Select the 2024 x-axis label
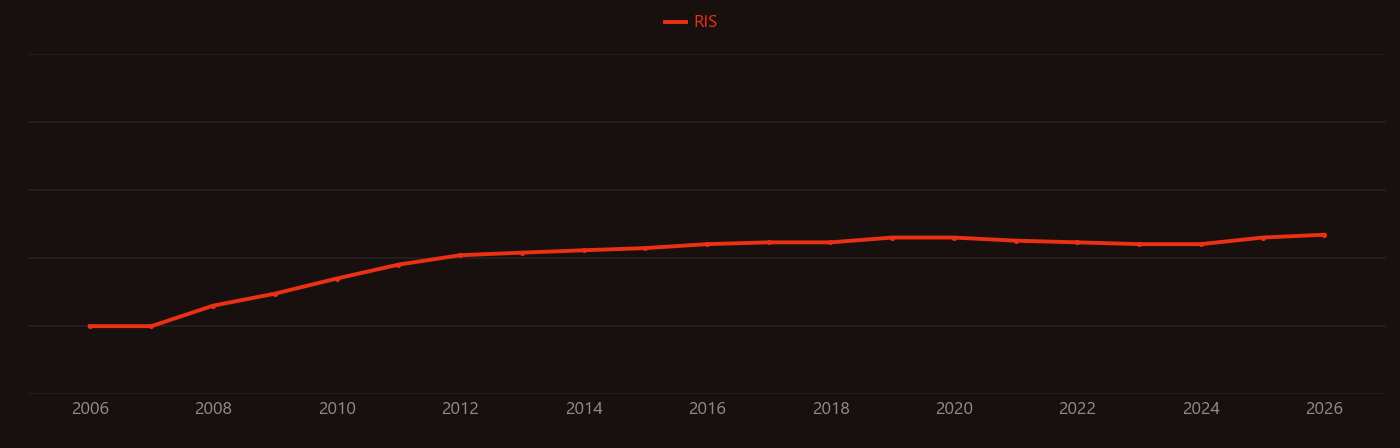Image resolution: width=1400 pixels, height=448 pixels. pyautogui.click(x=1201, y=409)
